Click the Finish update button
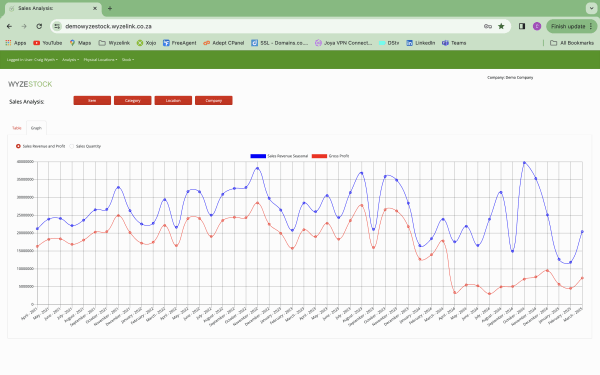Viewport: 600px width, 375px height. (x=568, y=26)
